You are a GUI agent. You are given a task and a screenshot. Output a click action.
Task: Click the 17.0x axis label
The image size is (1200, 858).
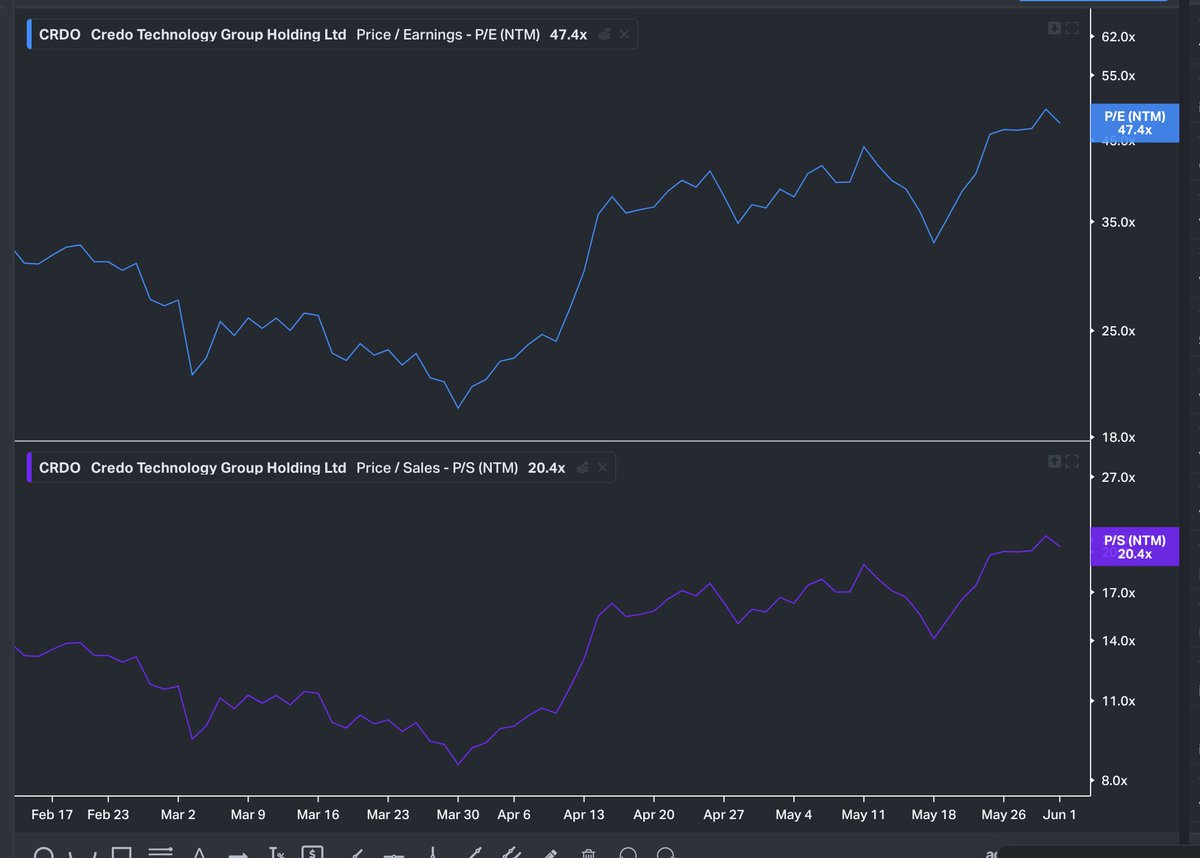tap(1118, 593)
